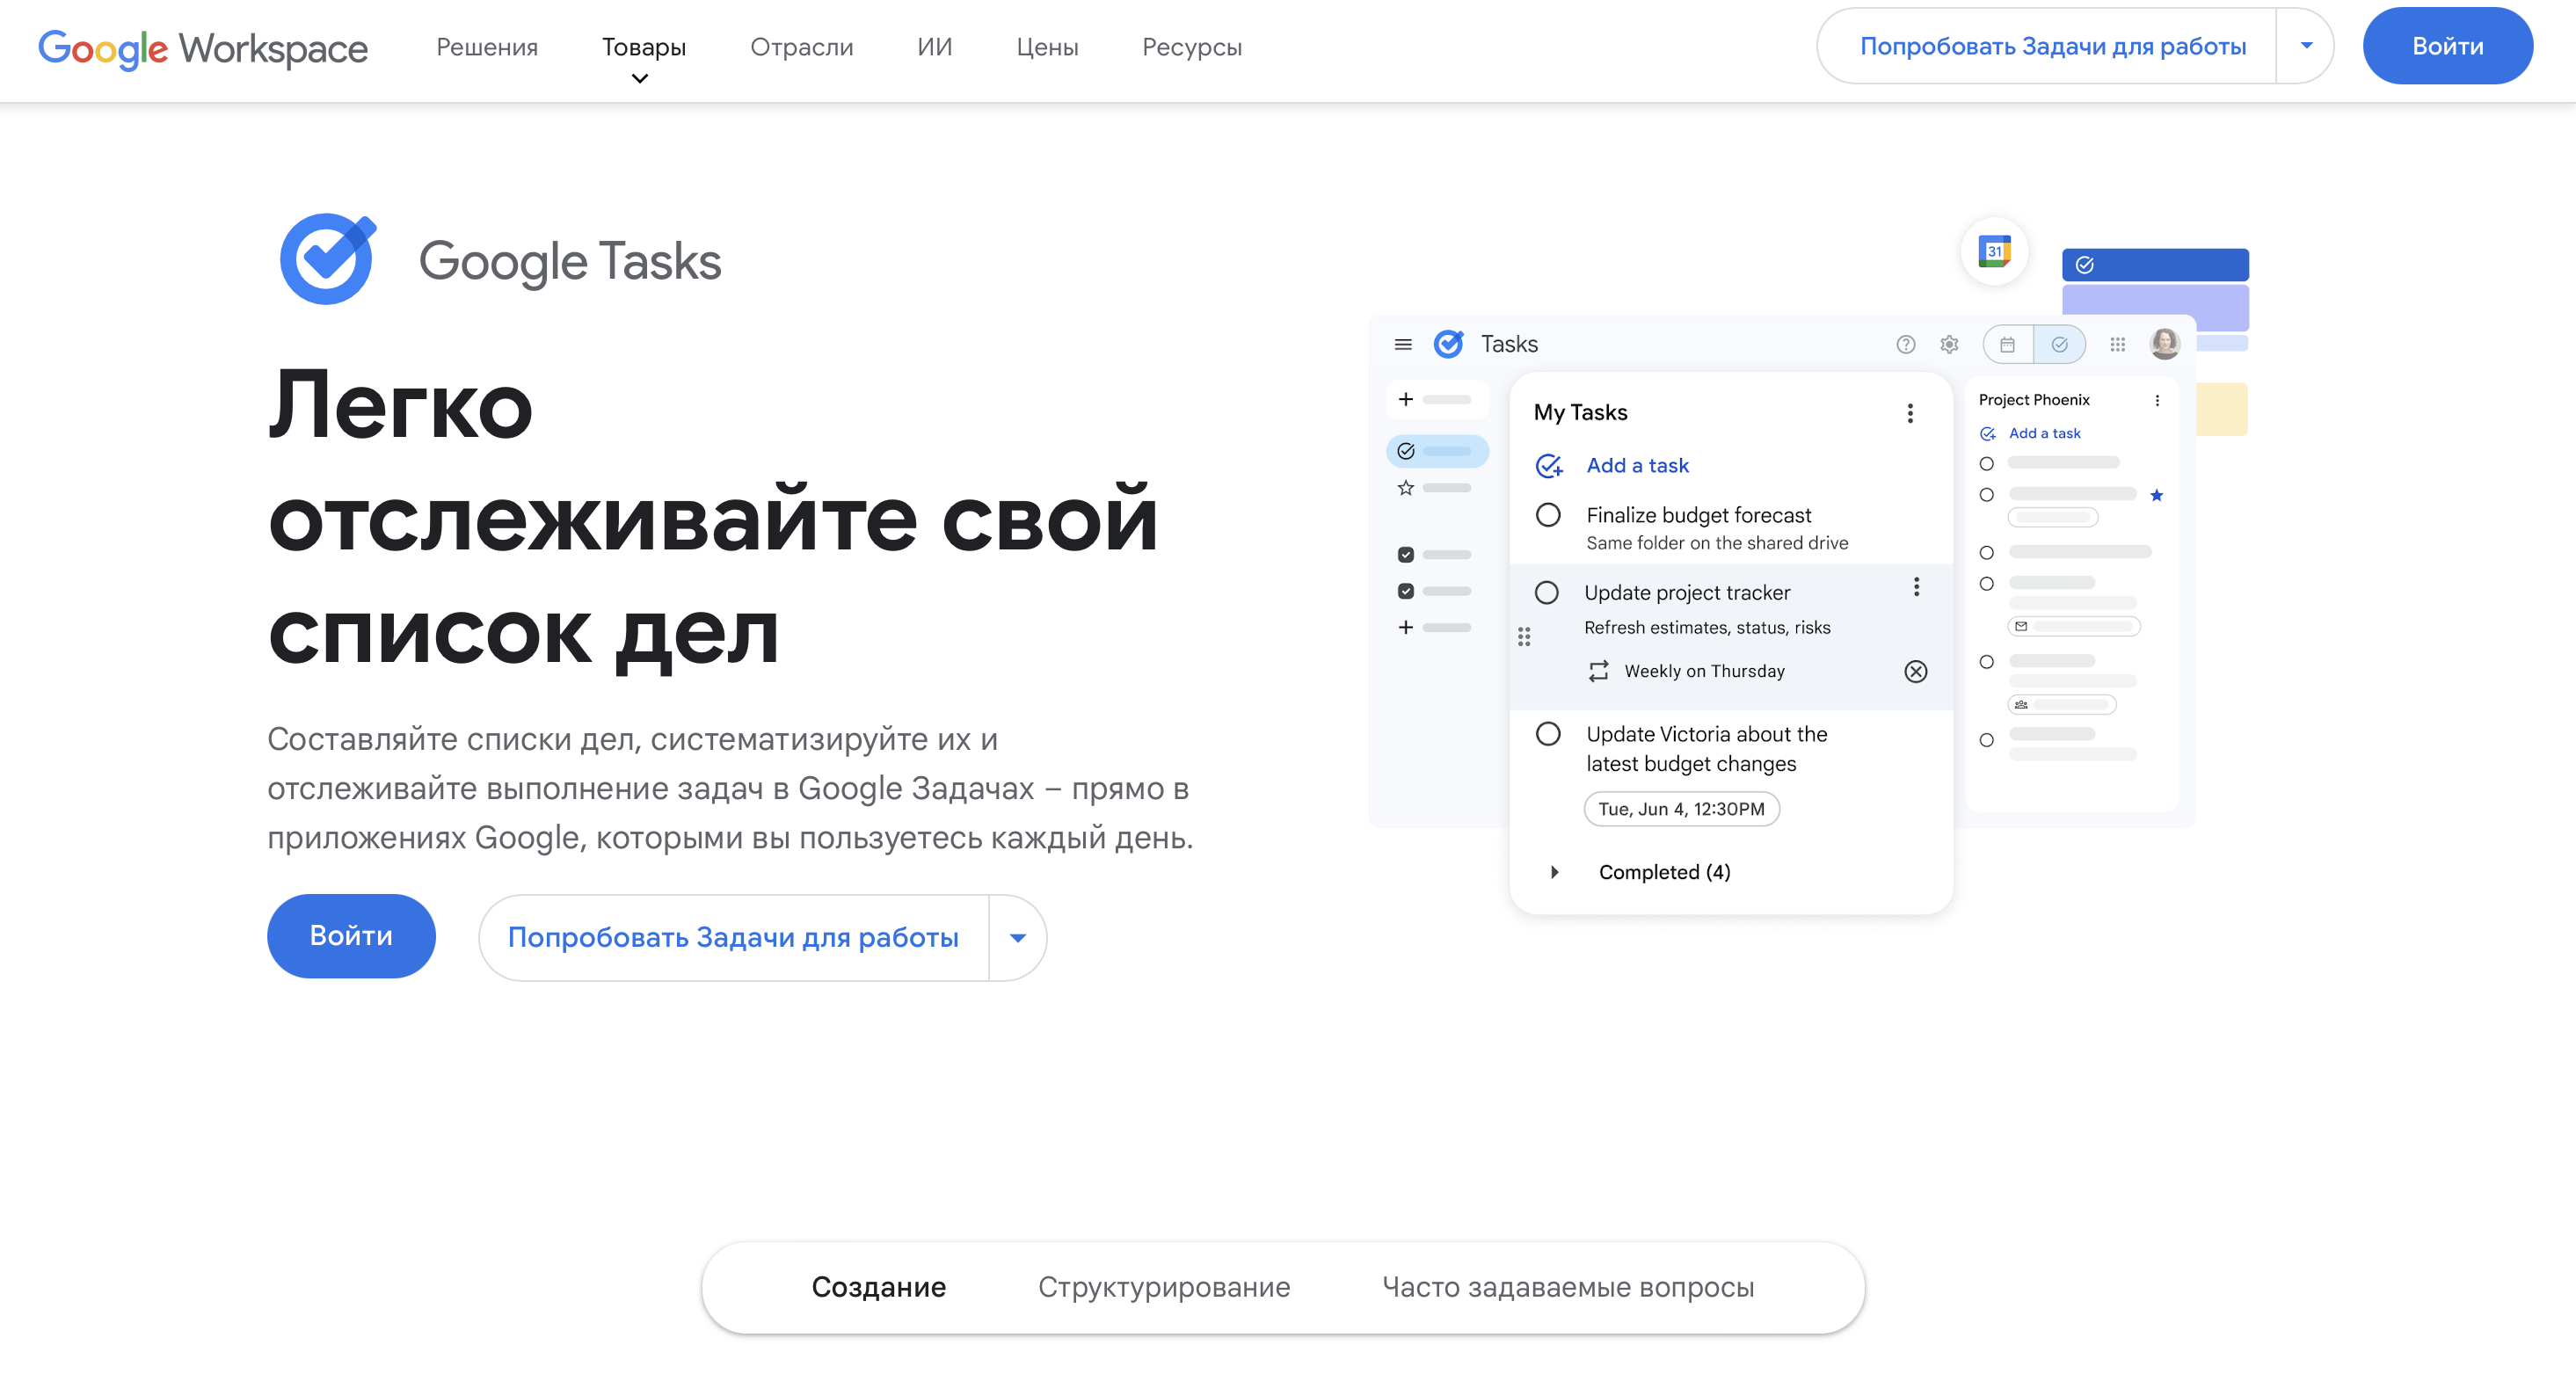Click the Finalize budget forecast task title

click(x=1698, y=515)
